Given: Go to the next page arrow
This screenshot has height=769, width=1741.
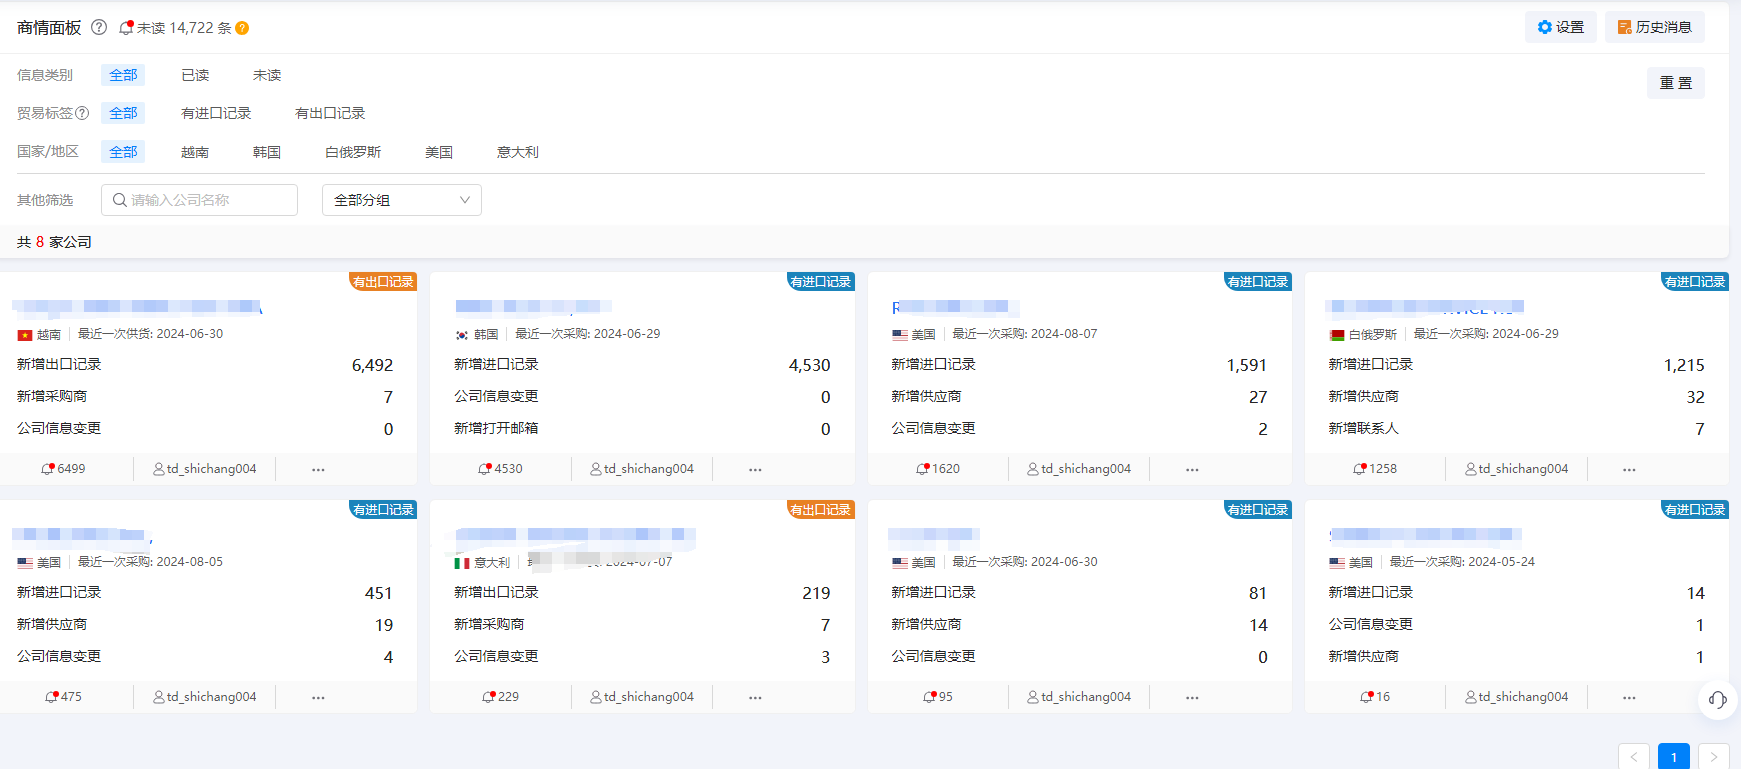Looking at the screenshot, I should click(1713, 757).
